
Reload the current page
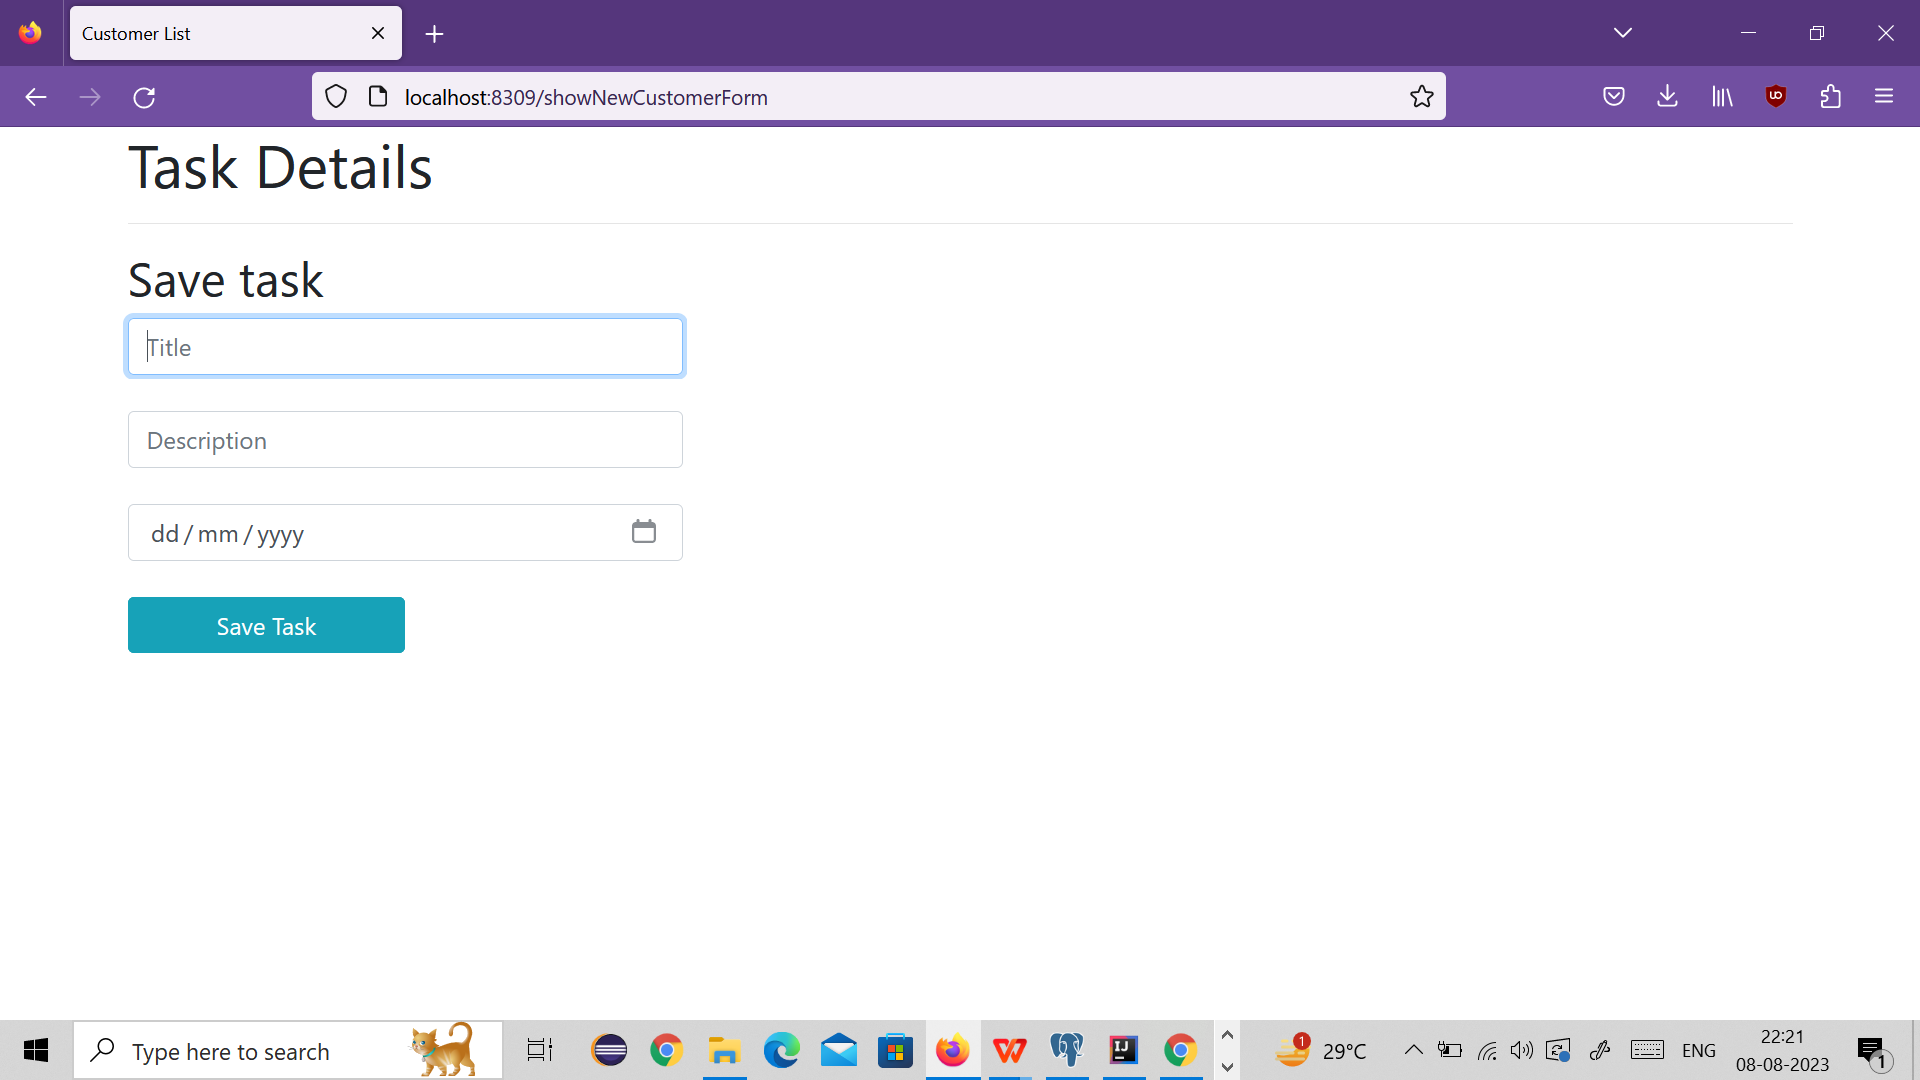(144, 96)
